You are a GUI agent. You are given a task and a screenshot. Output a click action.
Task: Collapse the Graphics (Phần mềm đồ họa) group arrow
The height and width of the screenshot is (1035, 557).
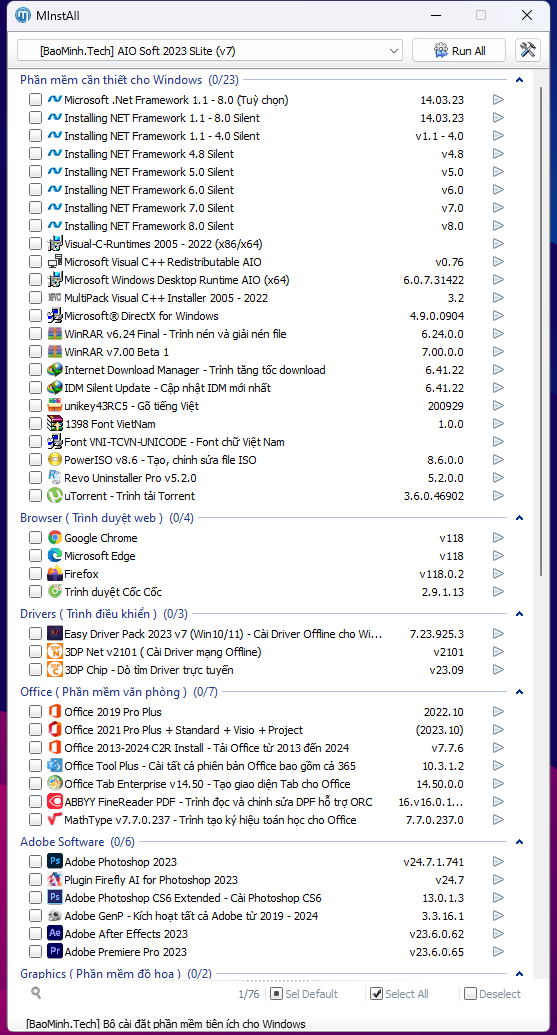point(519,974)
